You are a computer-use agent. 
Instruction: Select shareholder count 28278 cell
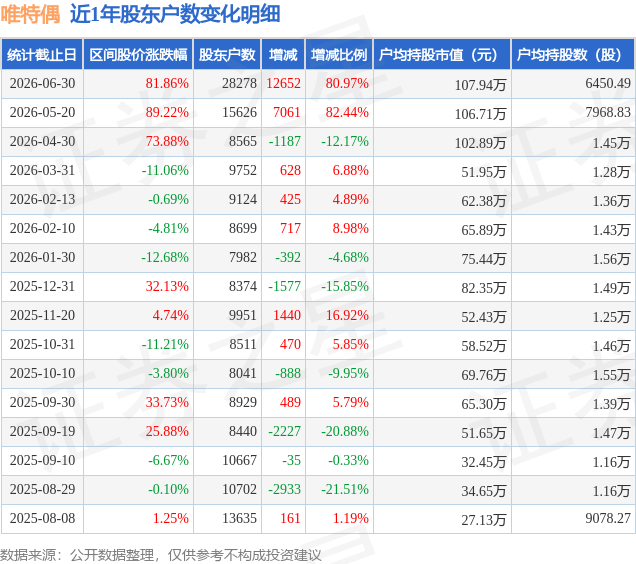click(x=239, y=84)
